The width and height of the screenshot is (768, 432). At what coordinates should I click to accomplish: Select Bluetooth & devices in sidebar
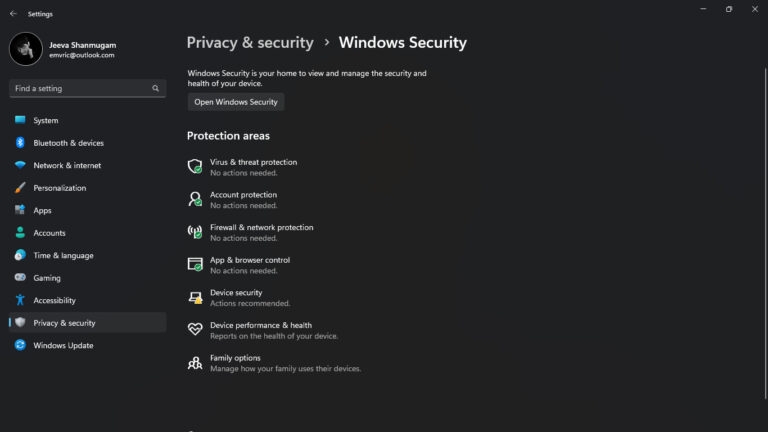click(x=68, y=143)
